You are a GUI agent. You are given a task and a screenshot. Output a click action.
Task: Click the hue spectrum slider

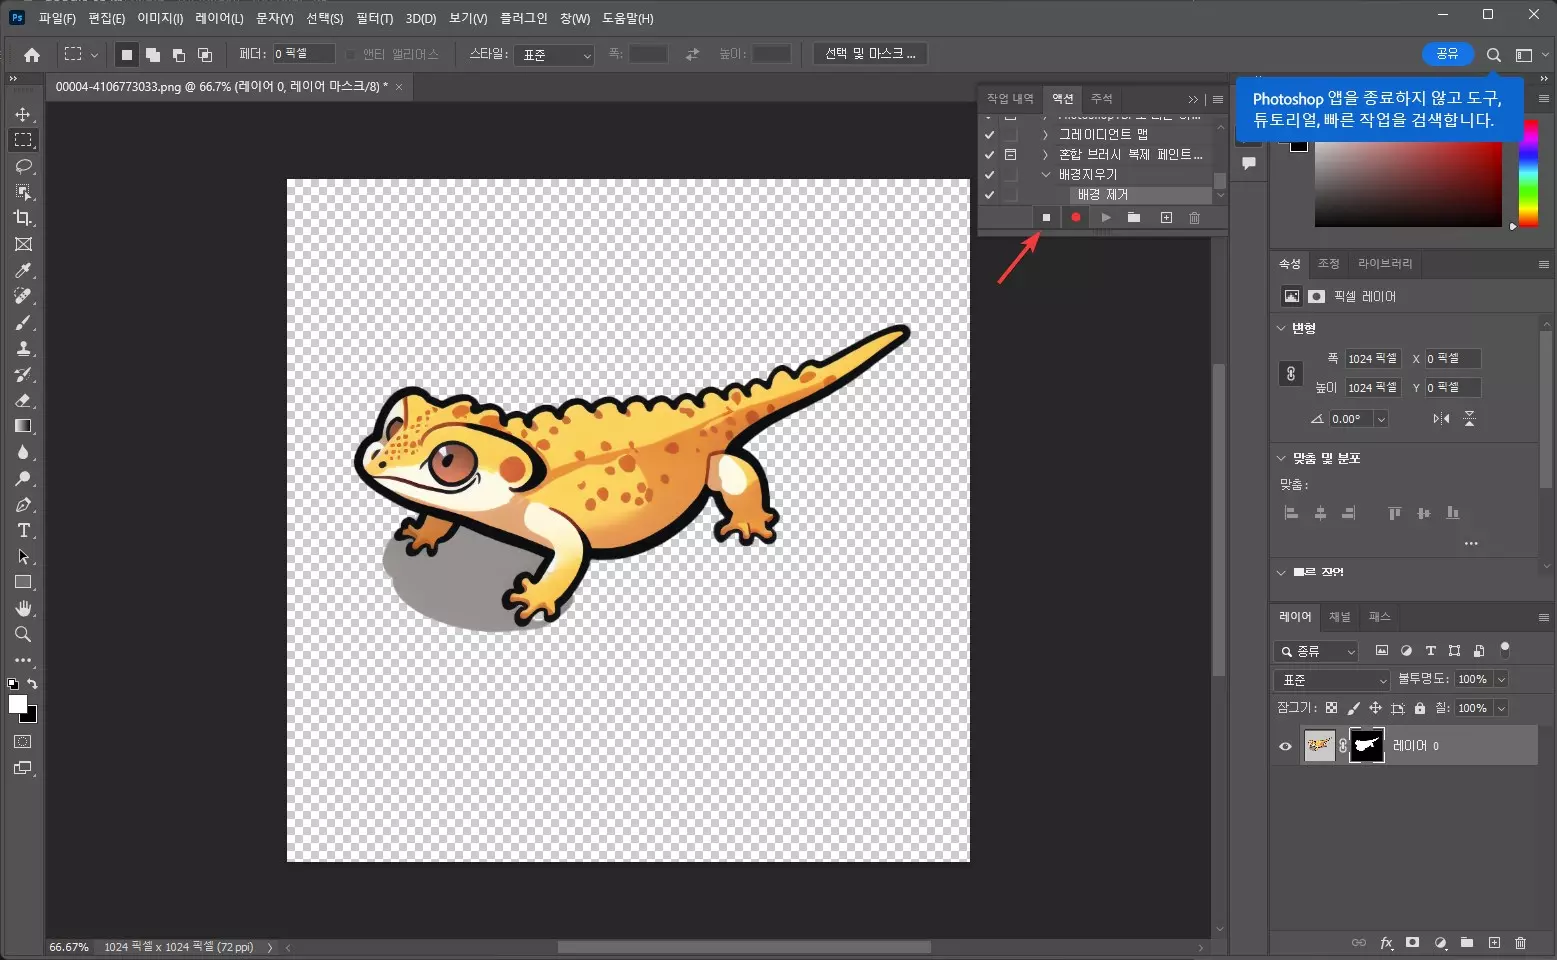(x=1528, y=172)
